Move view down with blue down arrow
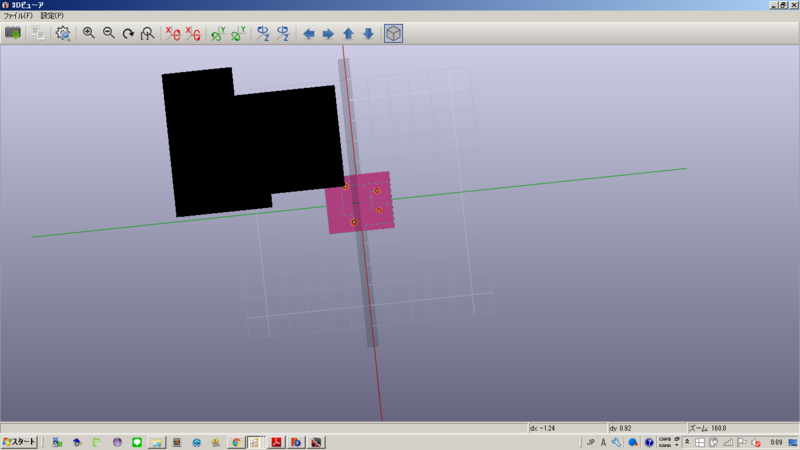Viewport: 800px width, 450px height. coord(368,34)
